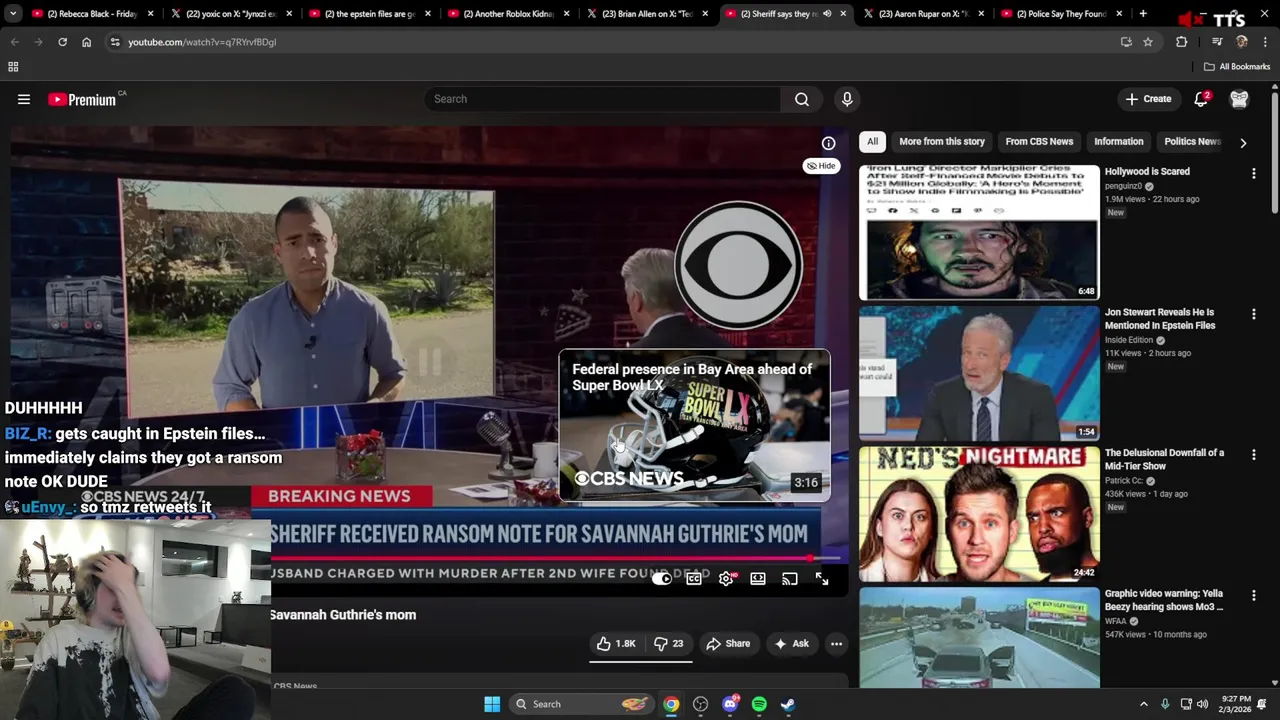
Task: Click the Create button
Action: click(1148, 99)
